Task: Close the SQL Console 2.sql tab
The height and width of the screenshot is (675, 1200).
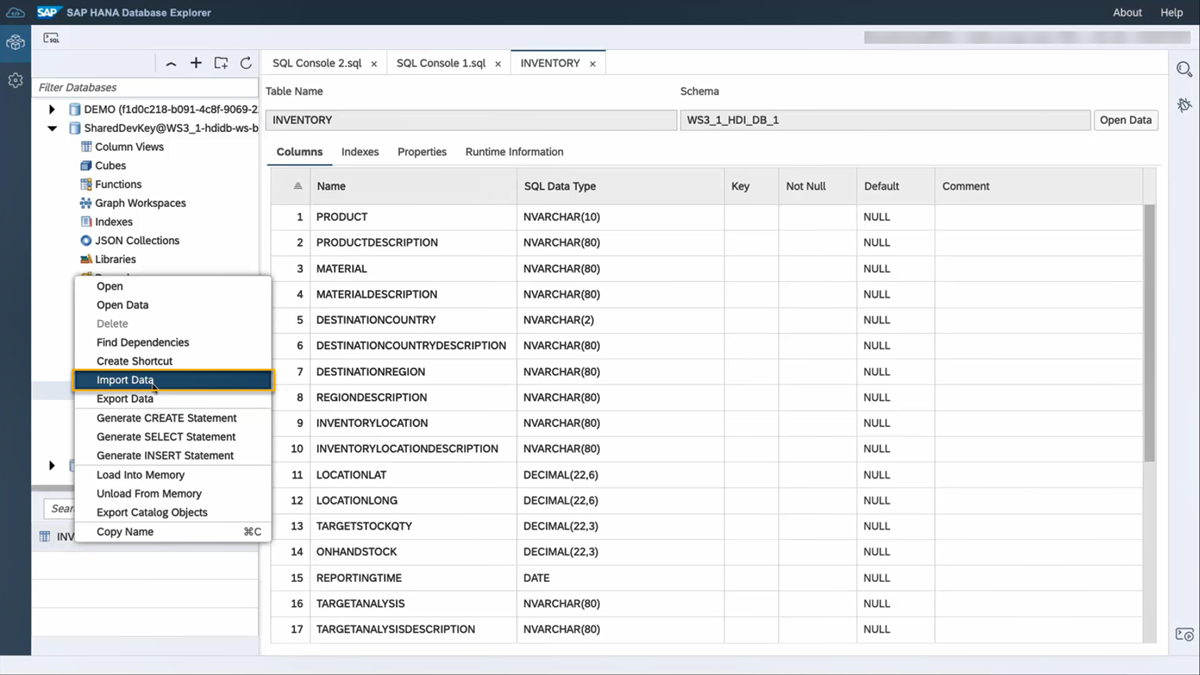Action: click(374, 64)
